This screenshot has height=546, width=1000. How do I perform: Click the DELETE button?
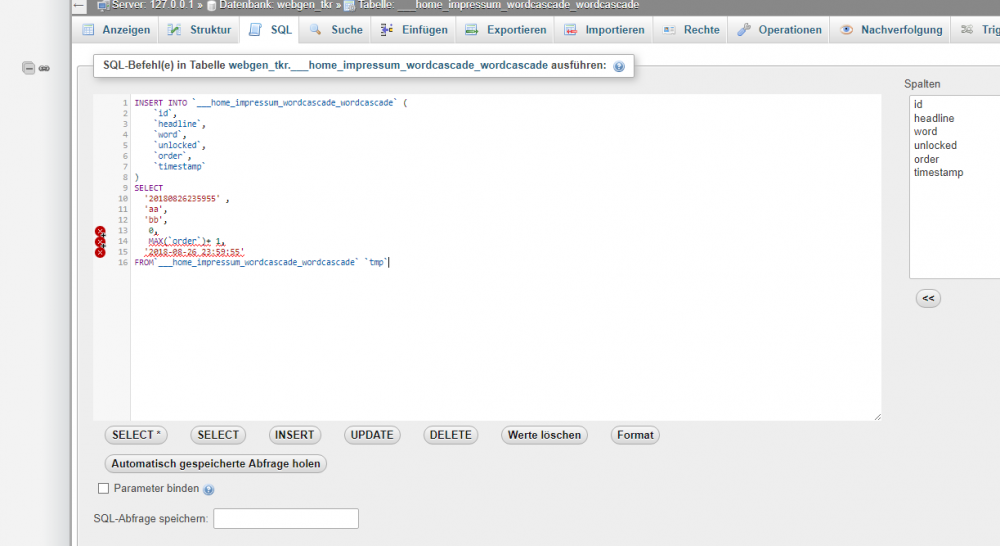(x=450, y=435)
